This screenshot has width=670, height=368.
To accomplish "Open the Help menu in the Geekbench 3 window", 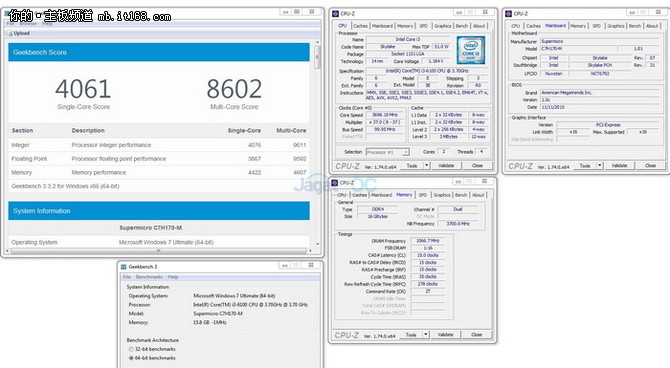I will pos(173,277).
